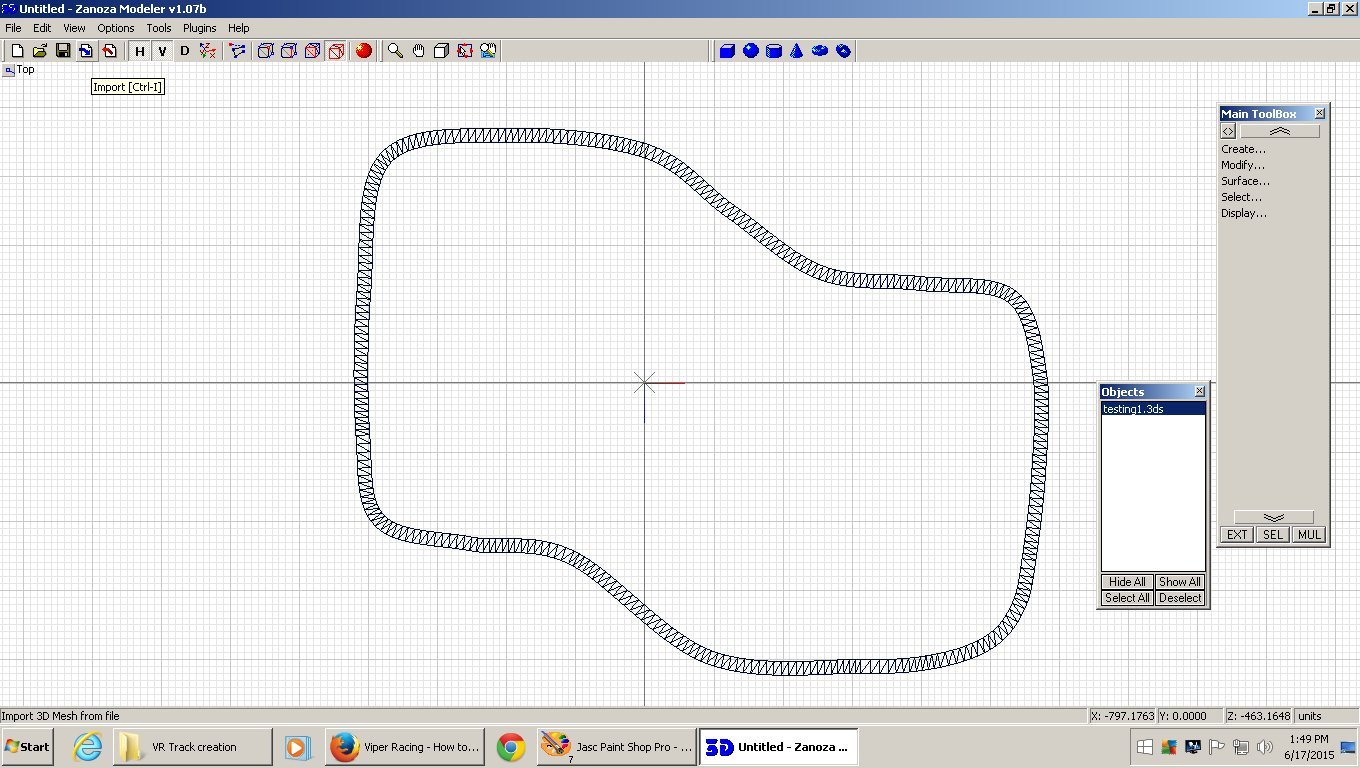Click the first cube selection-level icon
The image size is (1360, 768).
point(266,51)
